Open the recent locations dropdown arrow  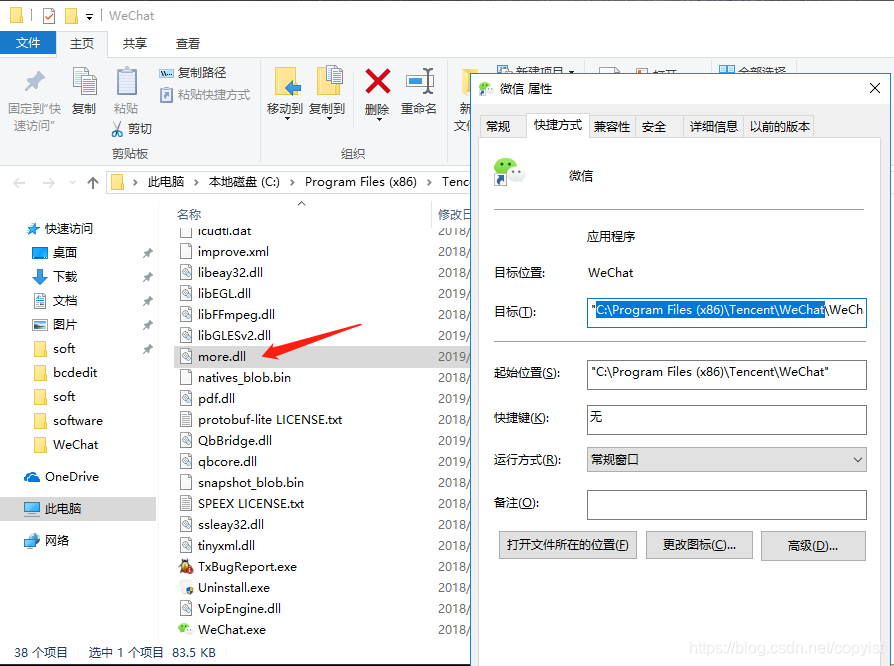(x=72, y=182)
